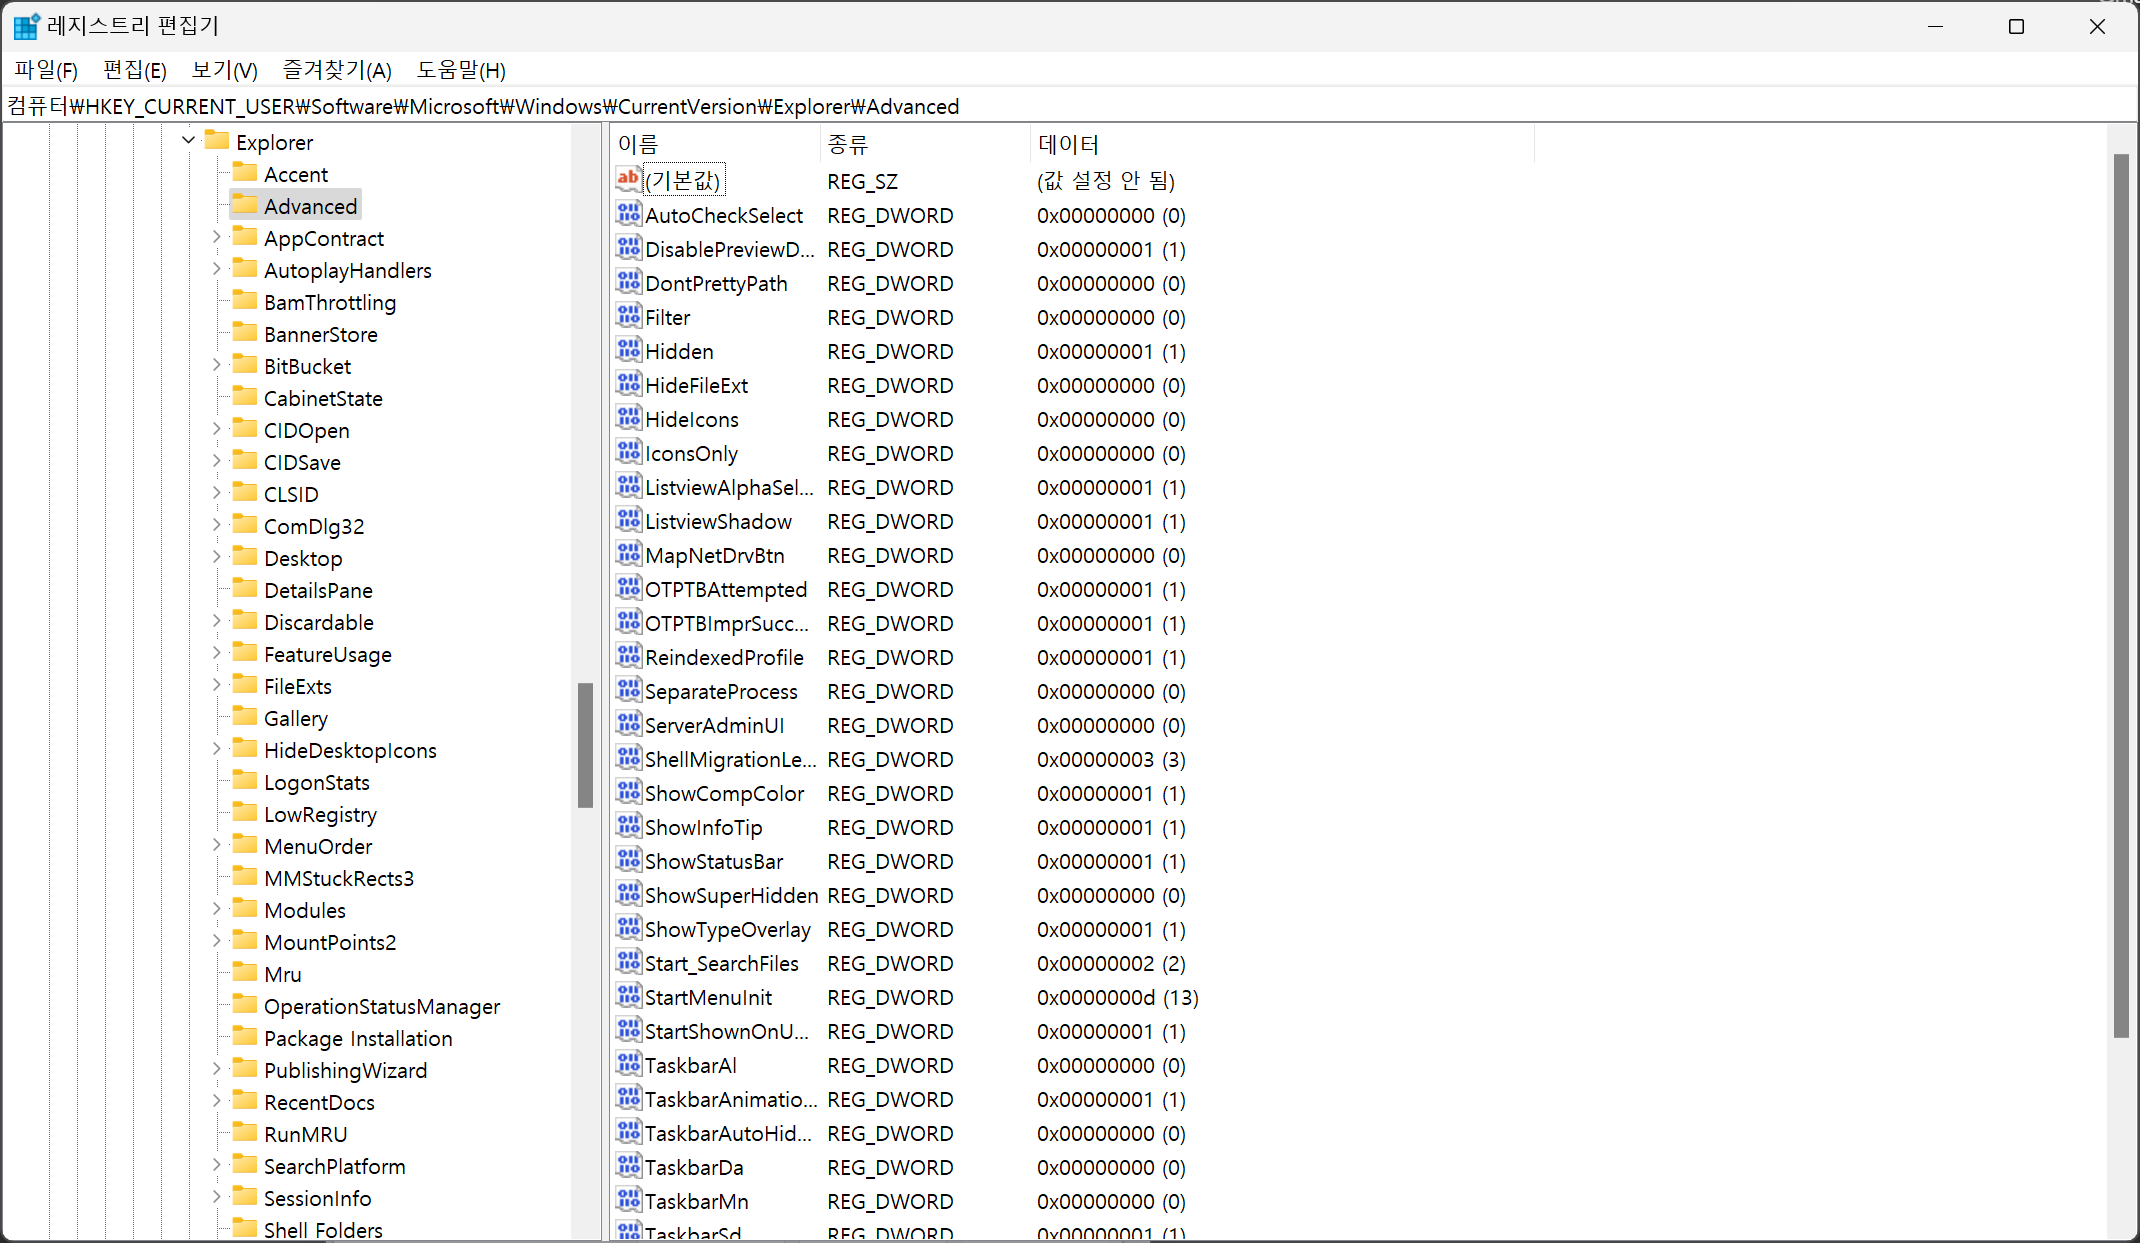Click the DWORD icon beside TaskbarAl
Screen dimensions: 2140x1243
(x=628, y=1065)
